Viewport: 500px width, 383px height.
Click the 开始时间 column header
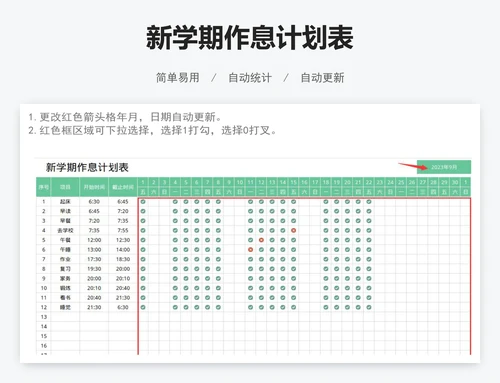[x=94, y=187]
